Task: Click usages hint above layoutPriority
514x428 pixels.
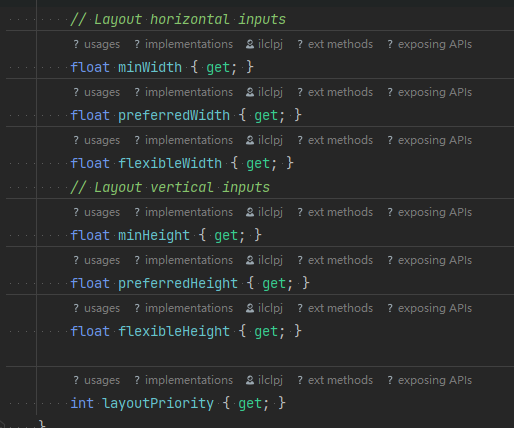Action: point(97,380)
